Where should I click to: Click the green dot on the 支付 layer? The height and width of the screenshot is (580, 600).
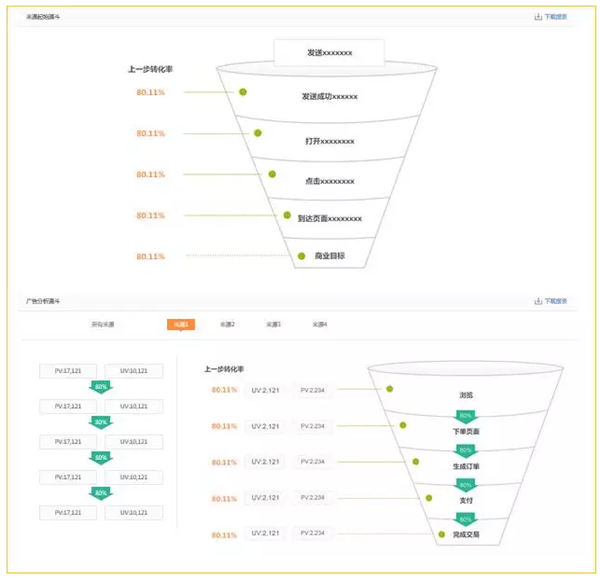tap(429, 498)
